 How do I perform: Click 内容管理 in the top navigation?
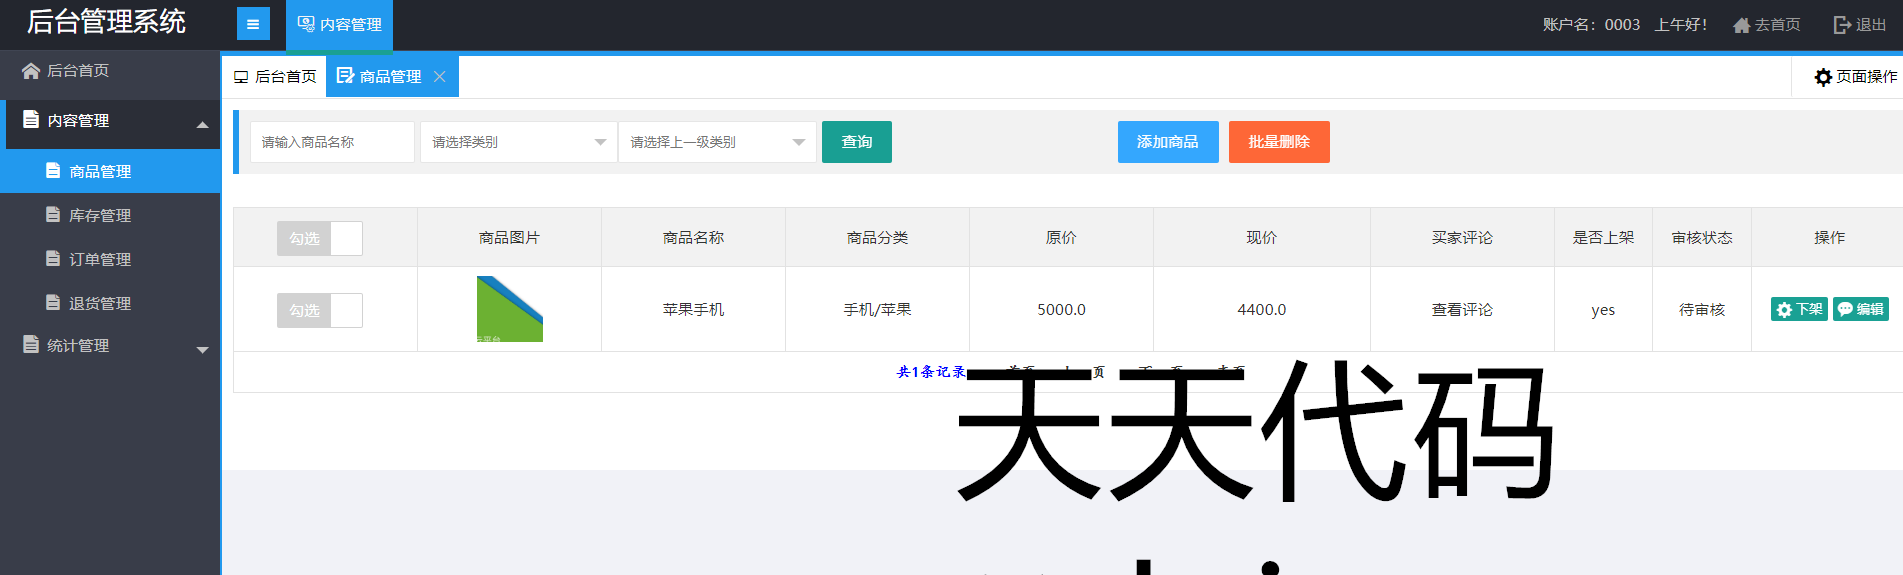point(340,25)
